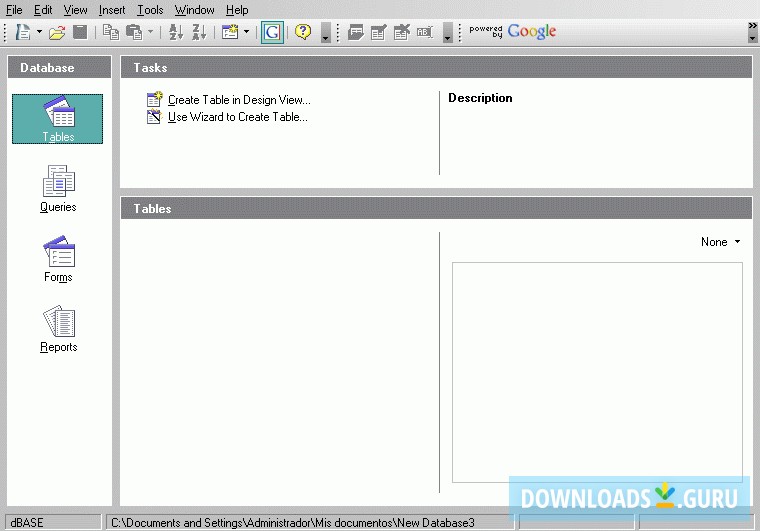Click the Copy icon
Viewport: 760px width, 531px height.
pyautogui.click(x=111, y=32)
